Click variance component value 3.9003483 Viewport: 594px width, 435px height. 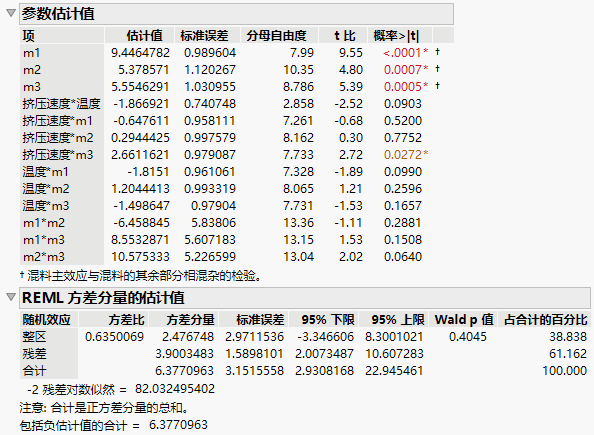click(x=184, y=354)
